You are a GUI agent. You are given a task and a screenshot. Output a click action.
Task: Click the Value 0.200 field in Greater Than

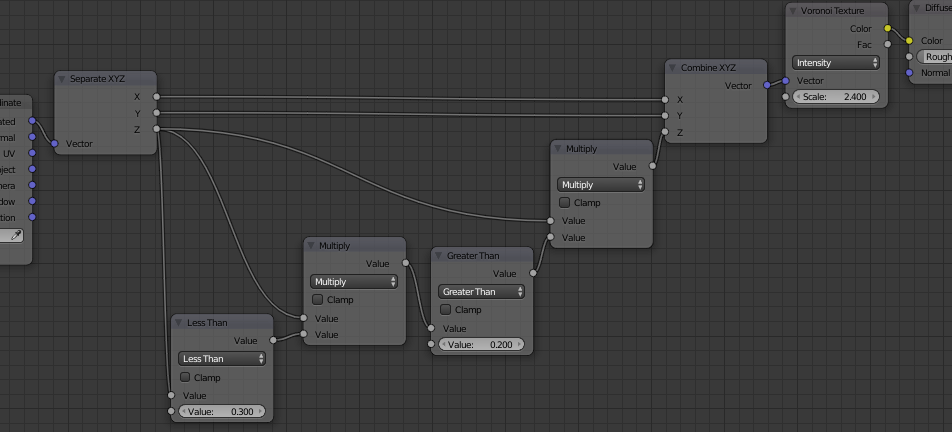[x=481, y=345]
